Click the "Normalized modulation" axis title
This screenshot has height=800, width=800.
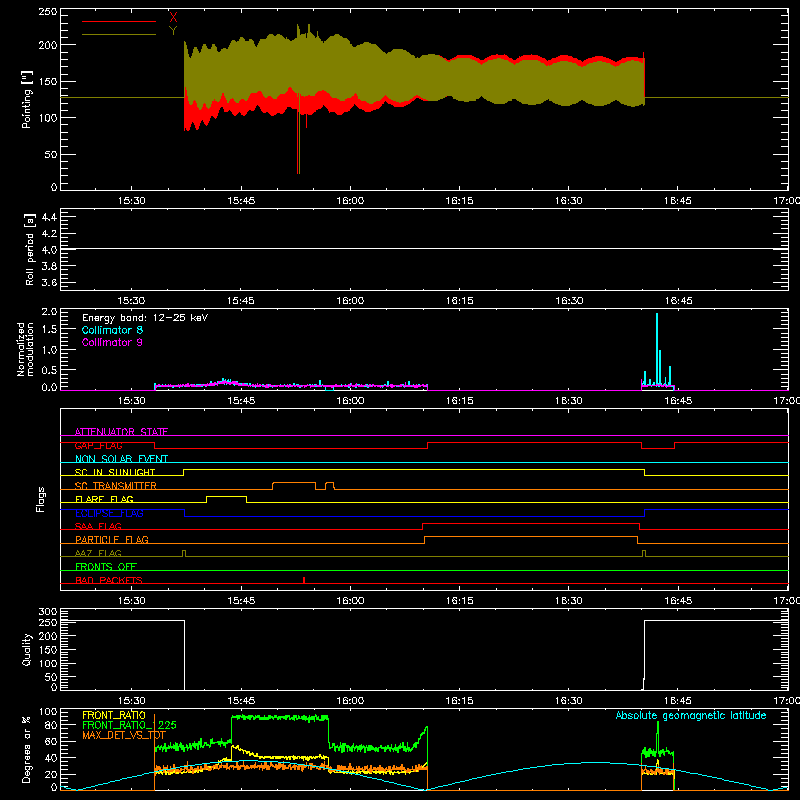pyautogui.click(x=26, y=349)
